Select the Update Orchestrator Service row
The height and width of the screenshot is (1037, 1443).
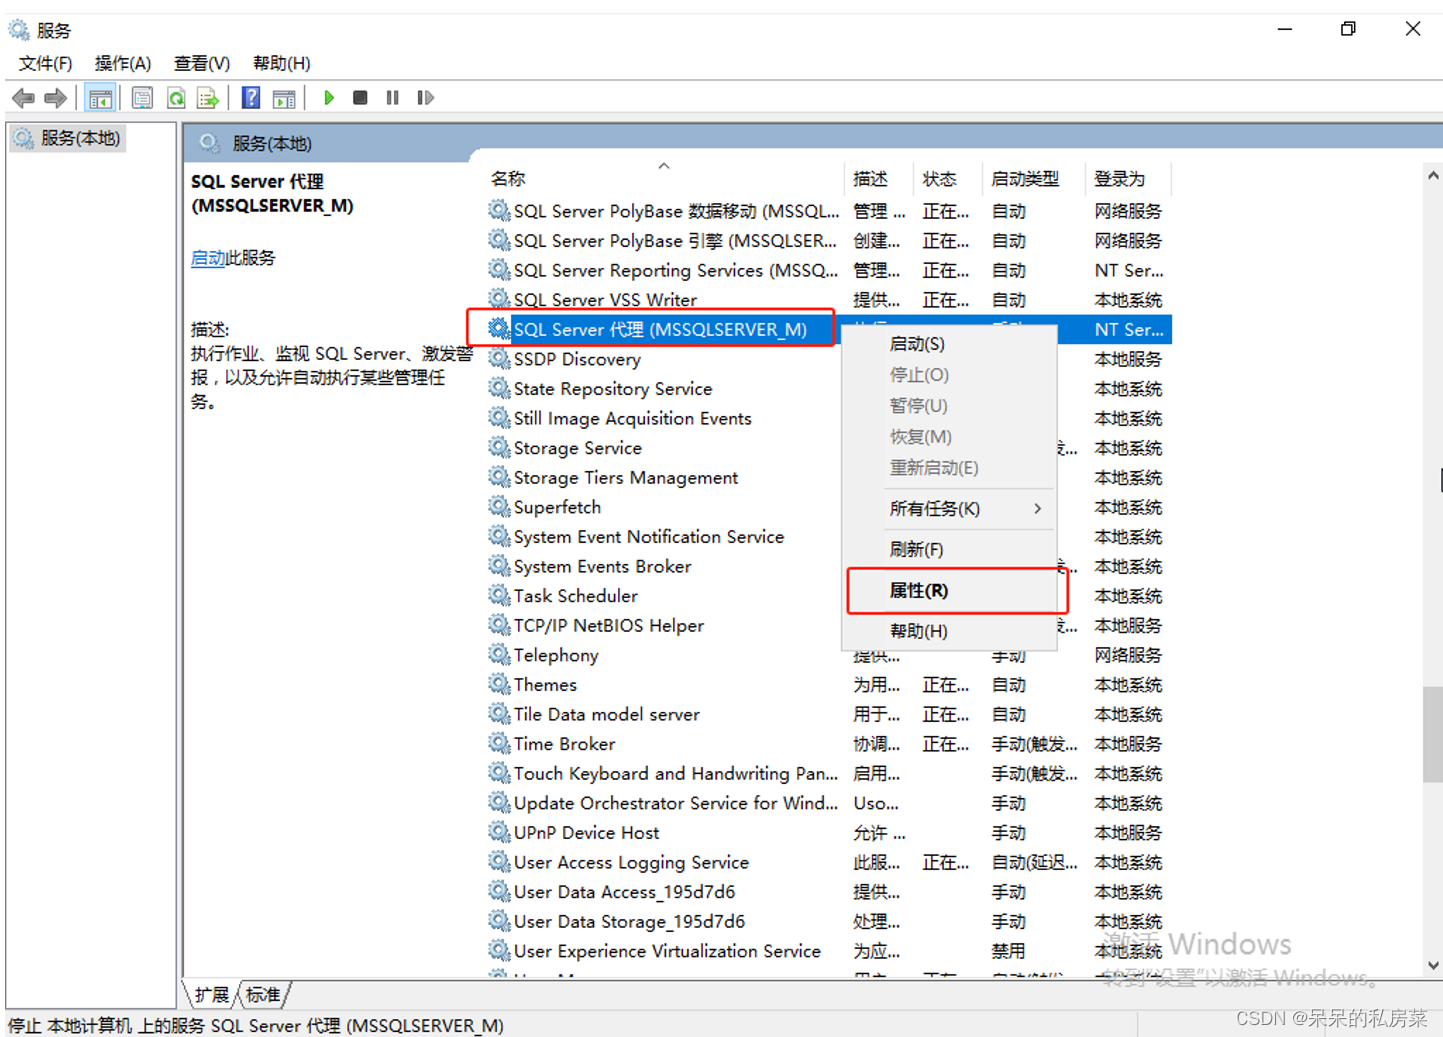click(829, 803)
